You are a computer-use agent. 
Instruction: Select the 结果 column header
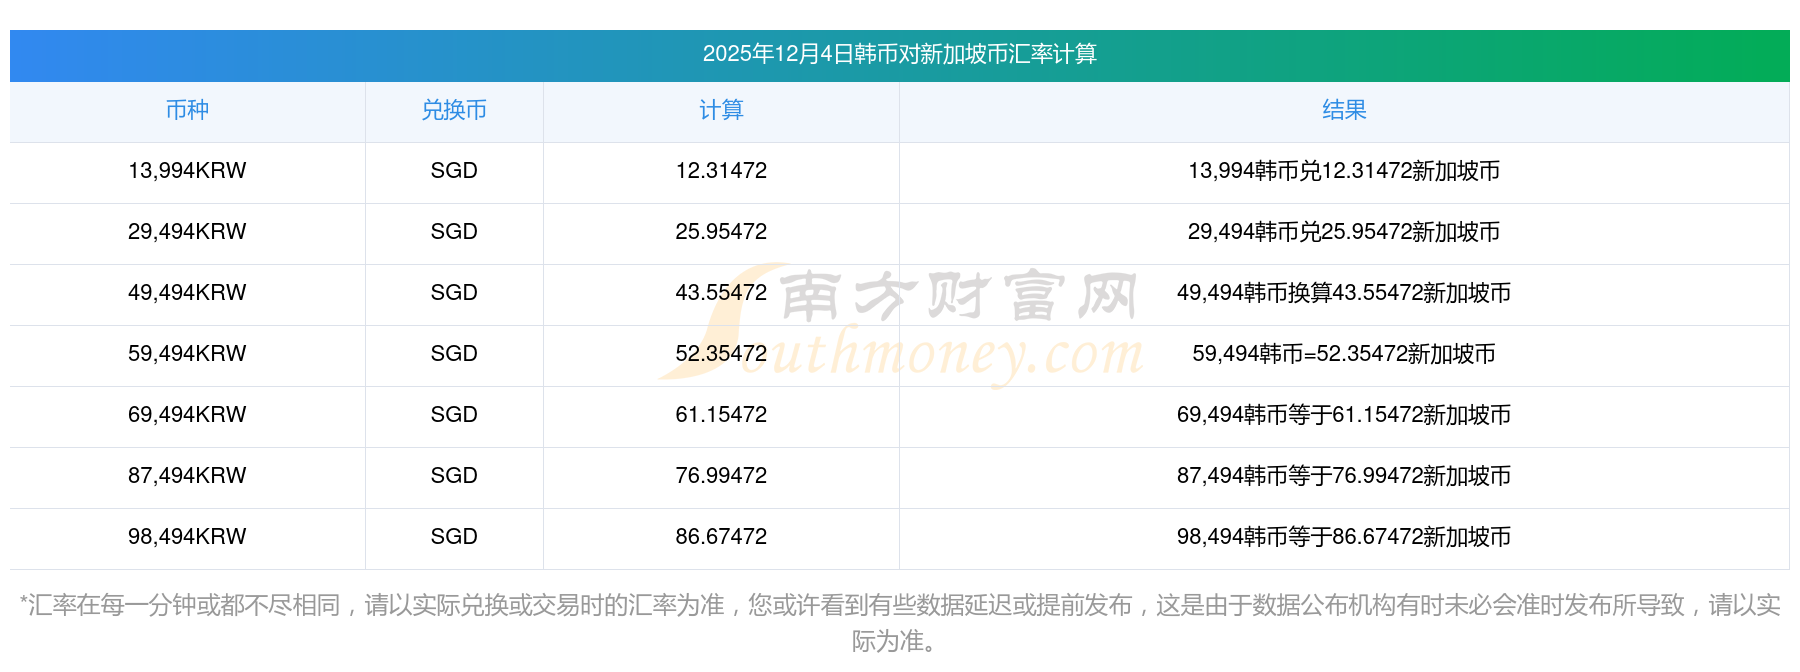click(x=1344, y=110)
